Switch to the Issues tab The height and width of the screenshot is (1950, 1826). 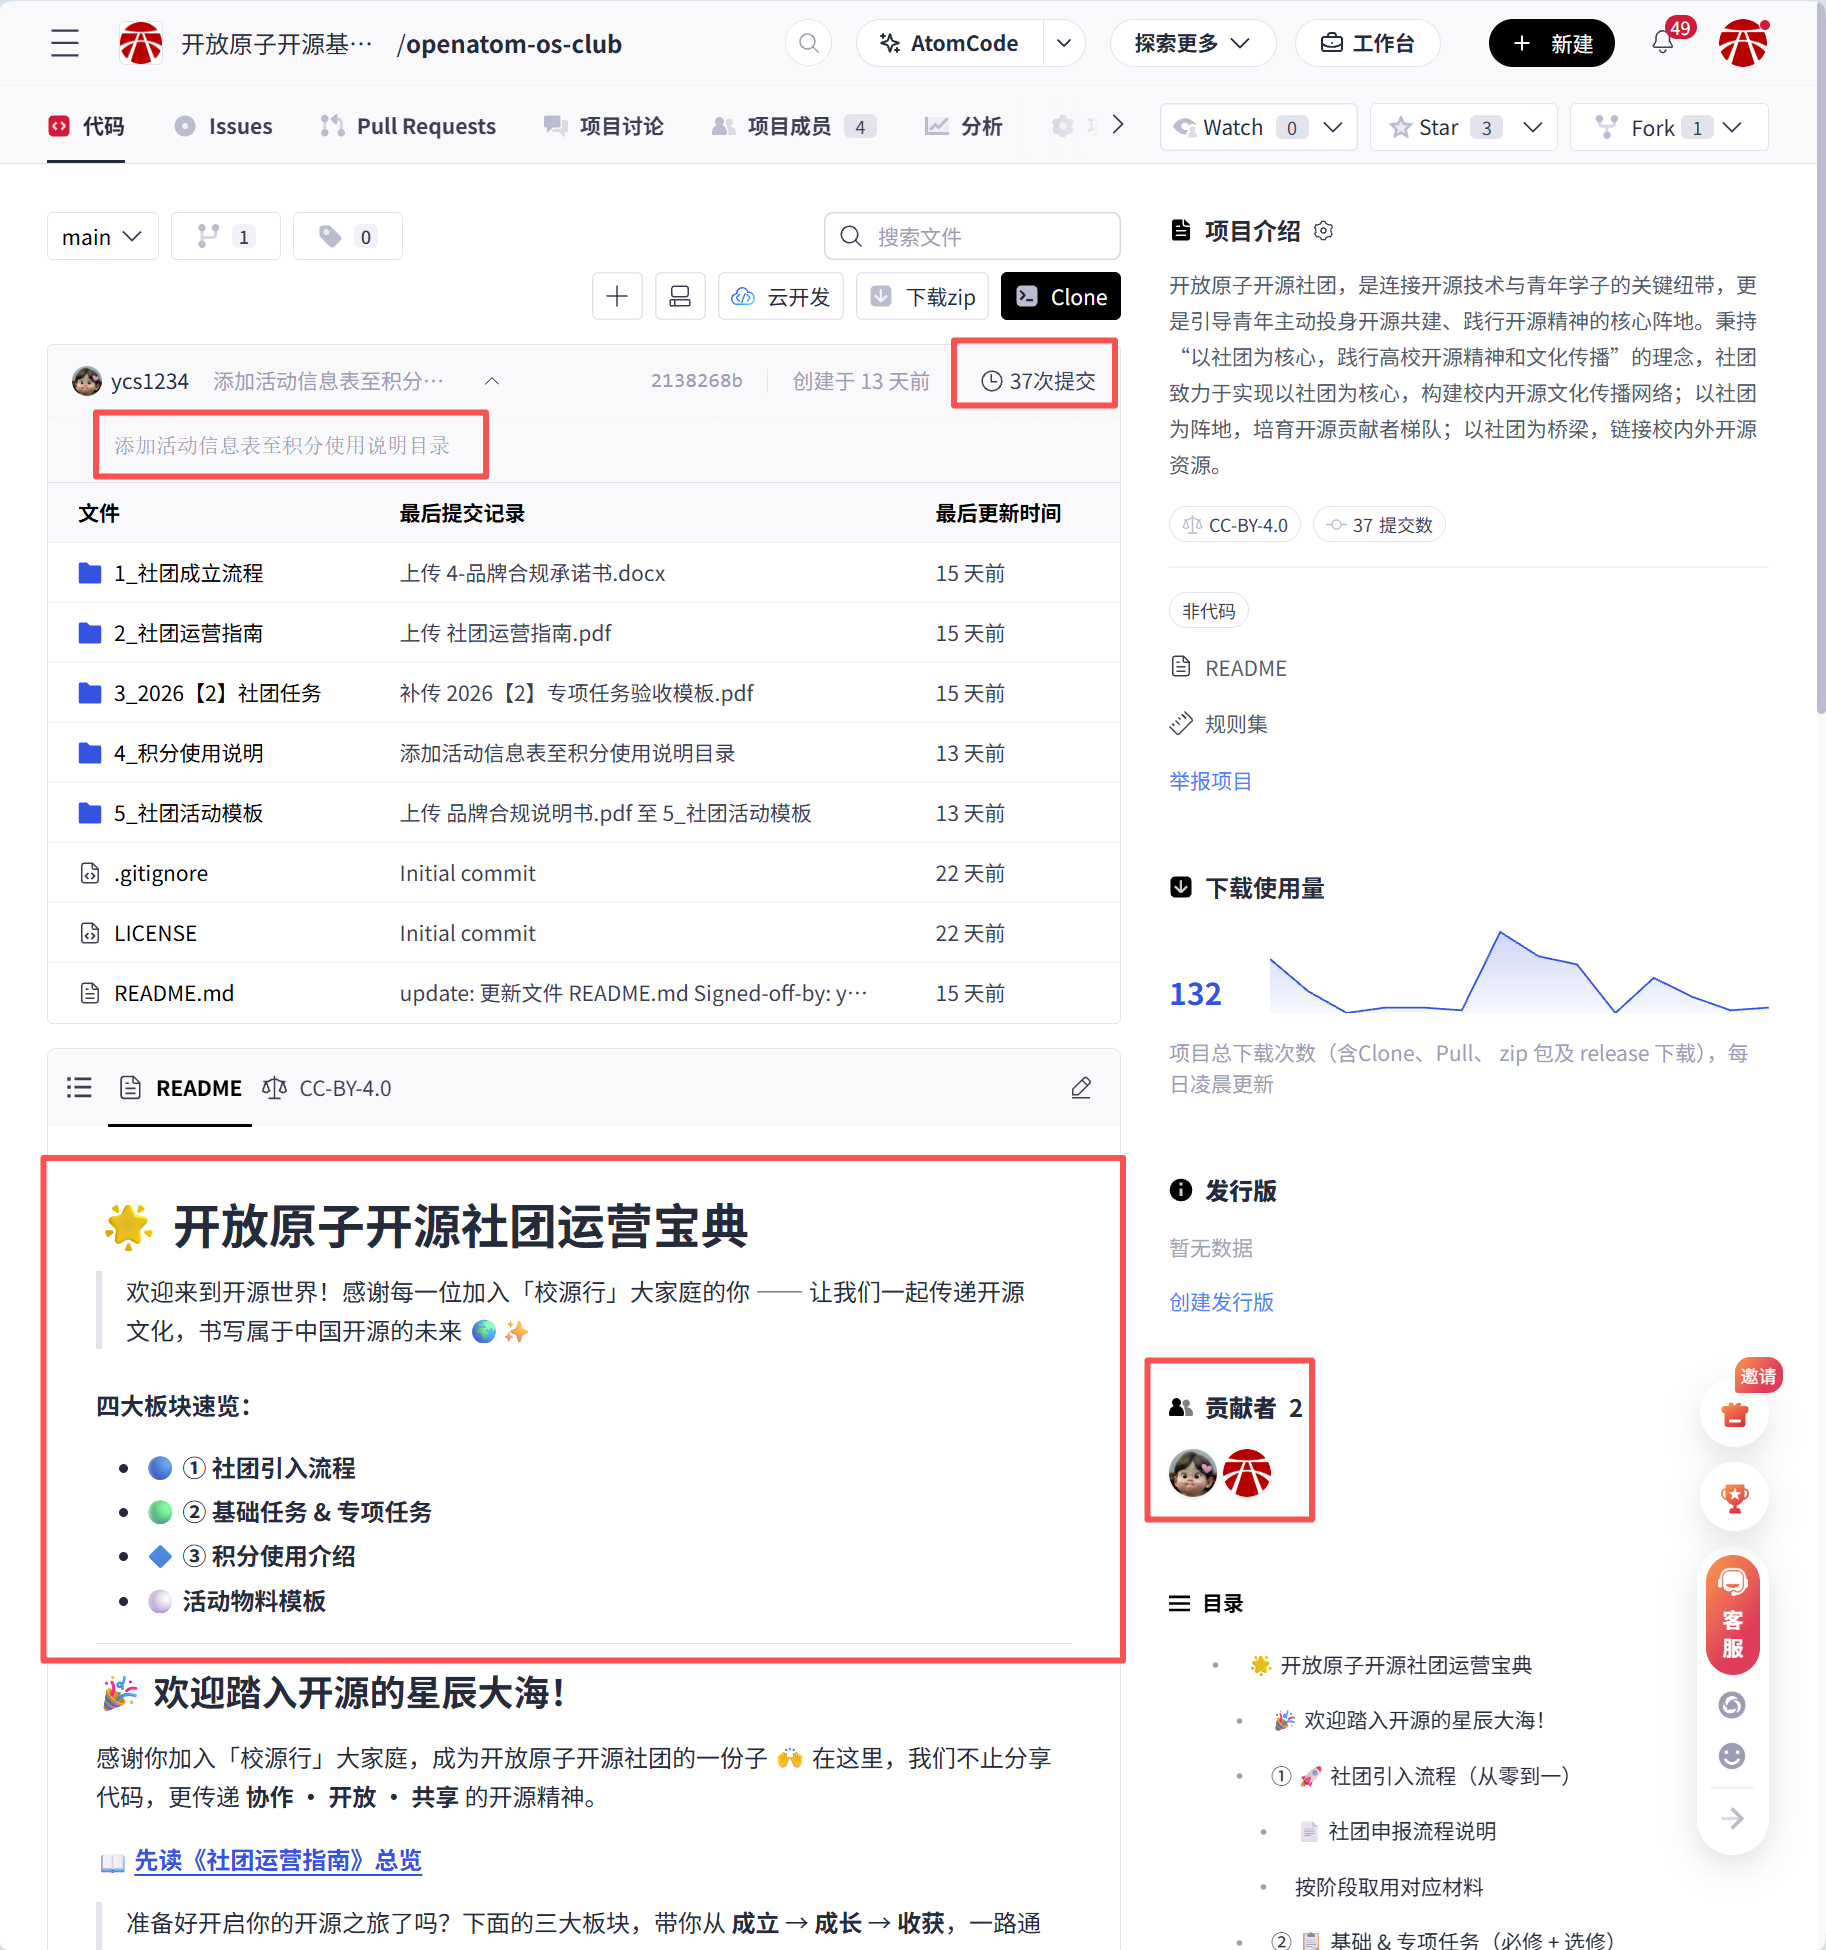[223, 126]
